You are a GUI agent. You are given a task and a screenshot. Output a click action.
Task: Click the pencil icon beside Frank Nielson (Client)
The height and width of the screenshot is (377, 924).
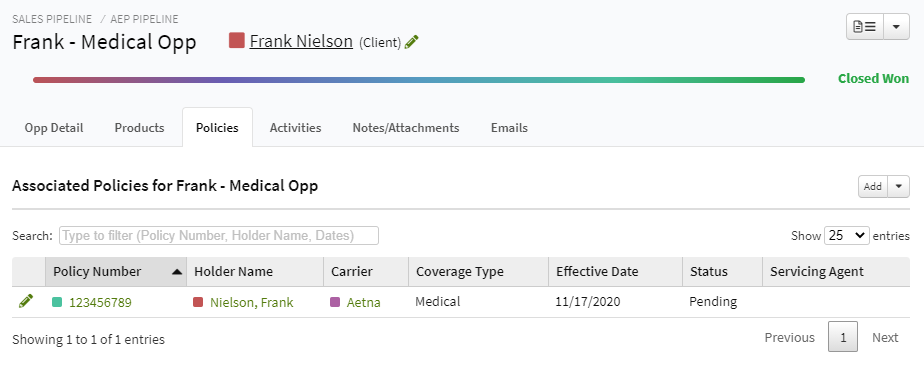point(412,42)
